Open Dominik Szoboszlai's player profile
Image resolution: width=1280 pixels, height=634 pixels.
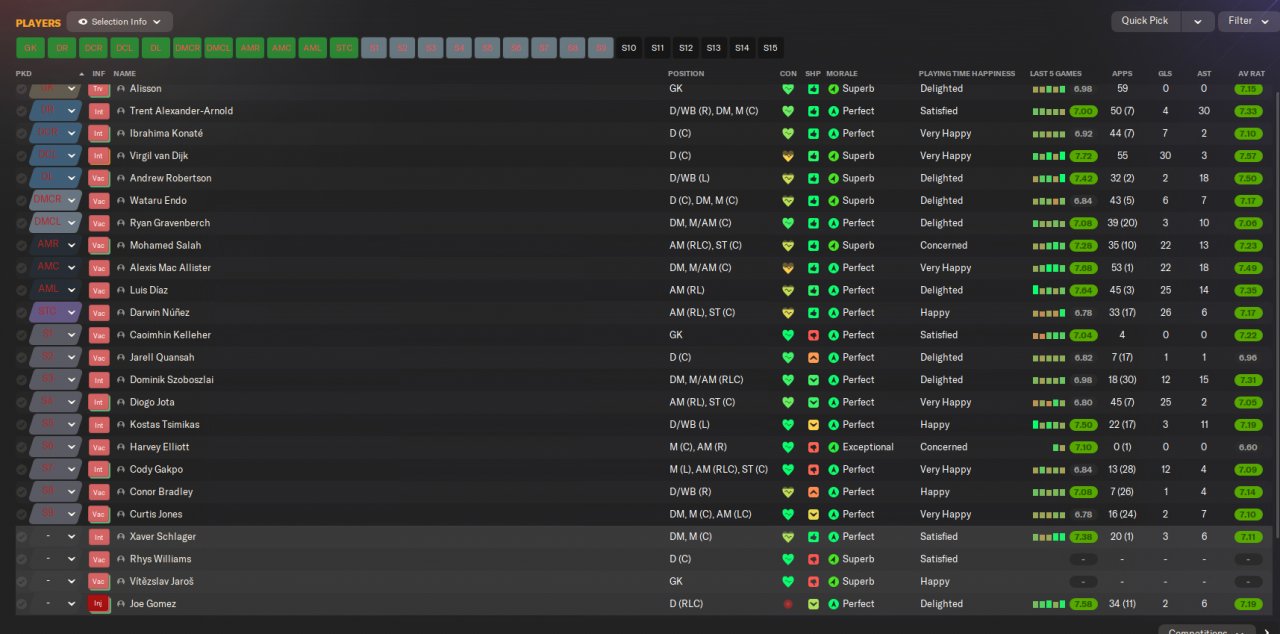tap(172, 380)
